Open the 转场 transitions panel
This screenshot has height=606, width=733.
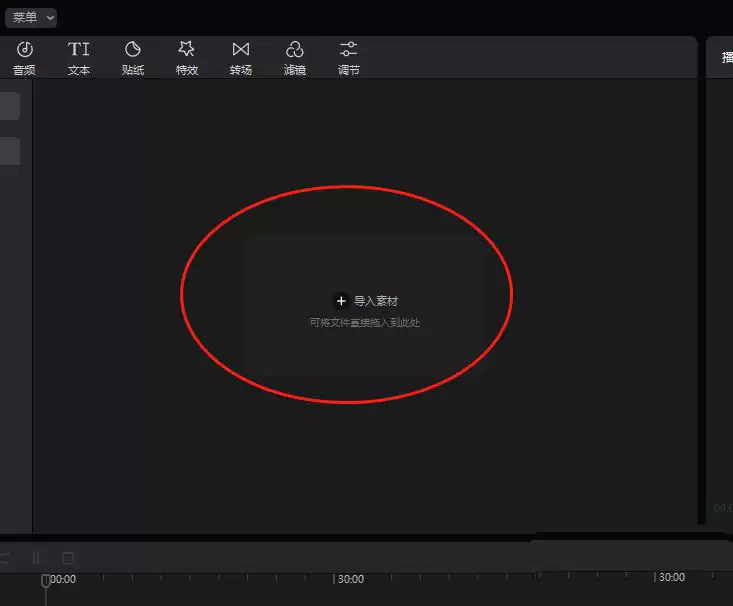pos(240,58)
